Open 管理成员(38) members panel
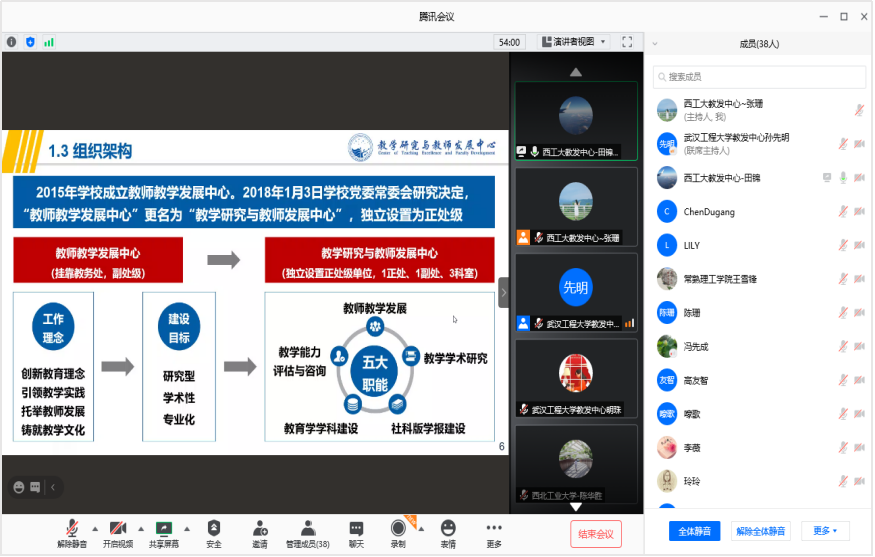875x557 pixels. coord(307,534)
